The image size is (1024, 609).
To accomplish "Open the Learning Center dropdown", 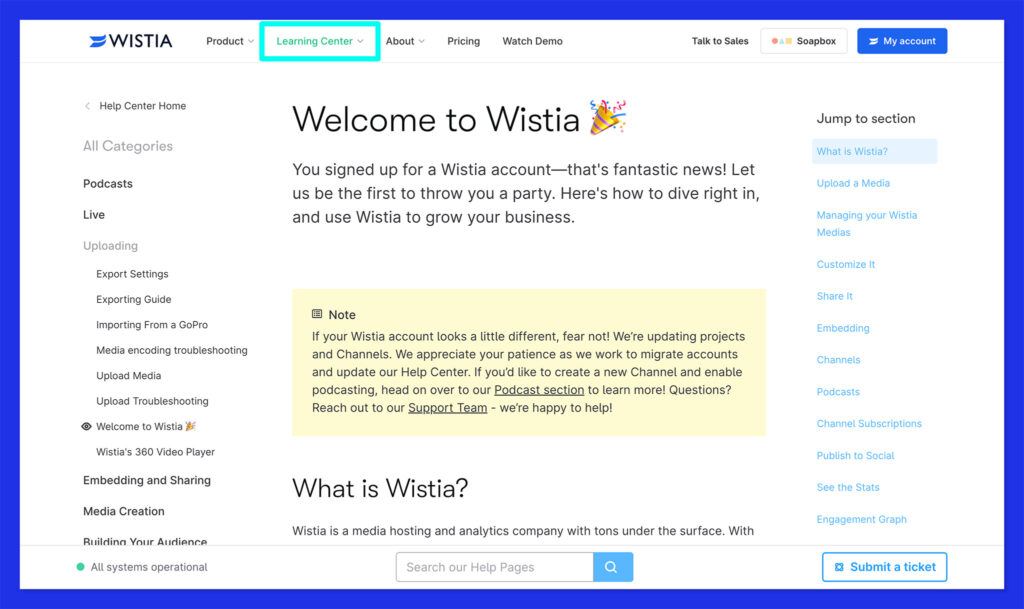I will (320, 41).
